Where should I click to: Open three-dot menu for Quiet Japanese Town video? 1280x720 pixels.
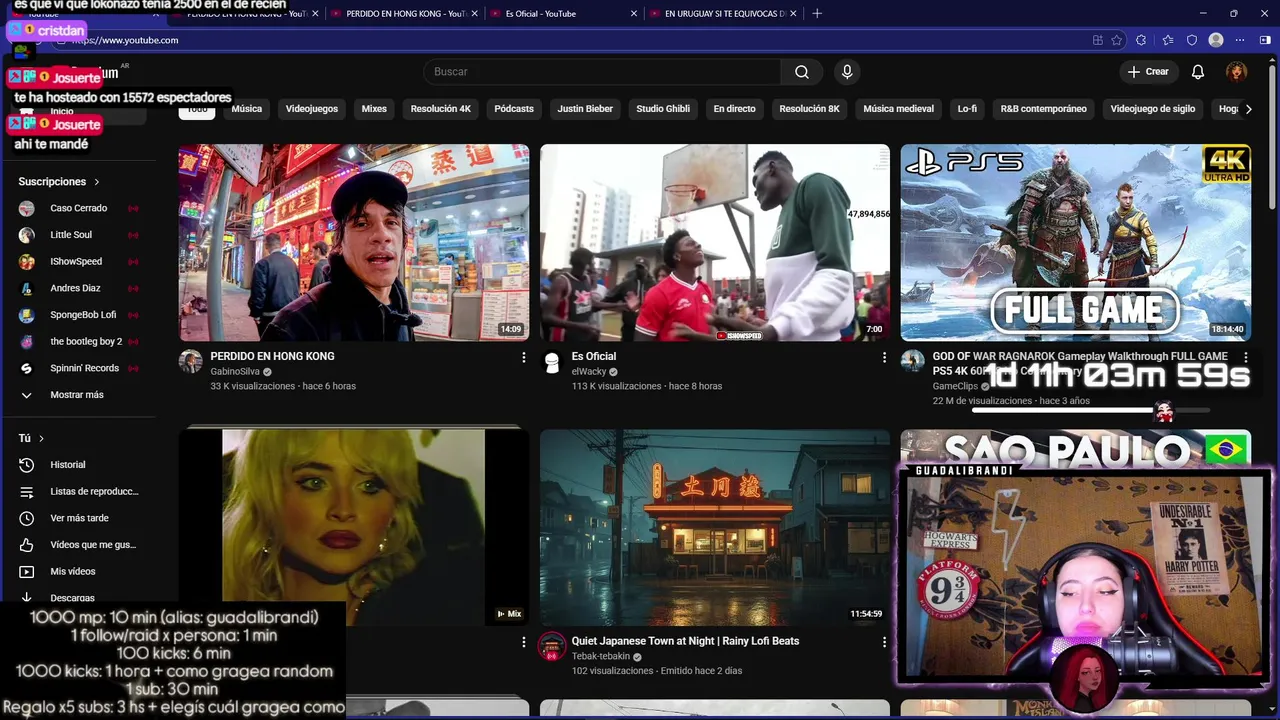click(x=884, y=642)
